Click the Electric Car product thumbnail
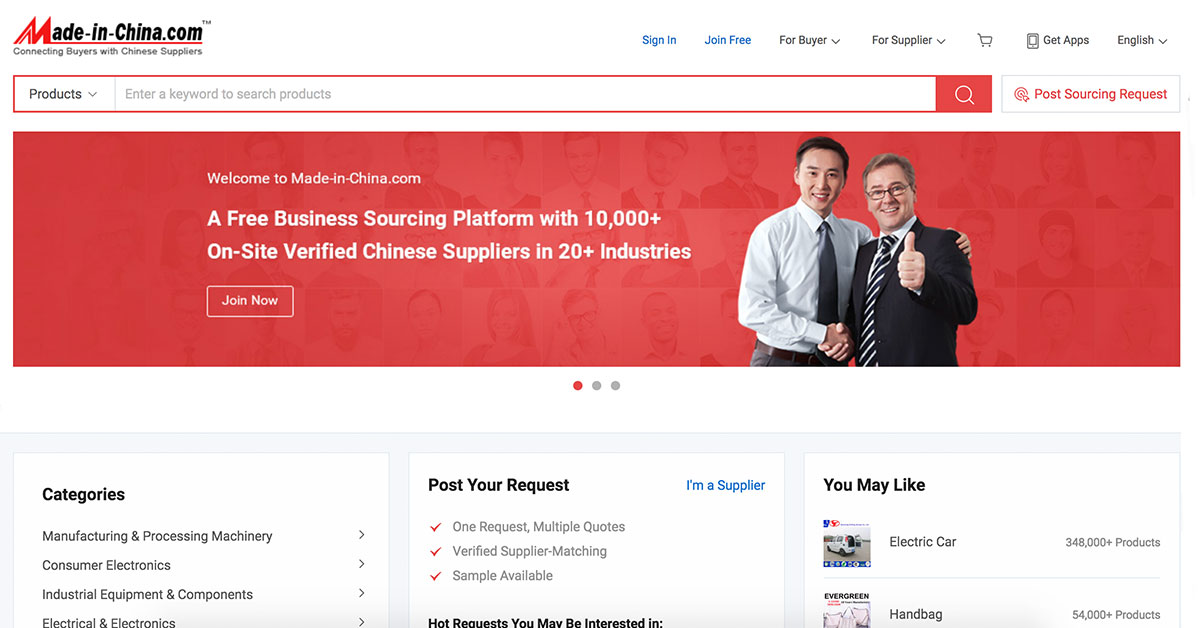The width and height of the screenshot is (1200, 628). point(847,543)
